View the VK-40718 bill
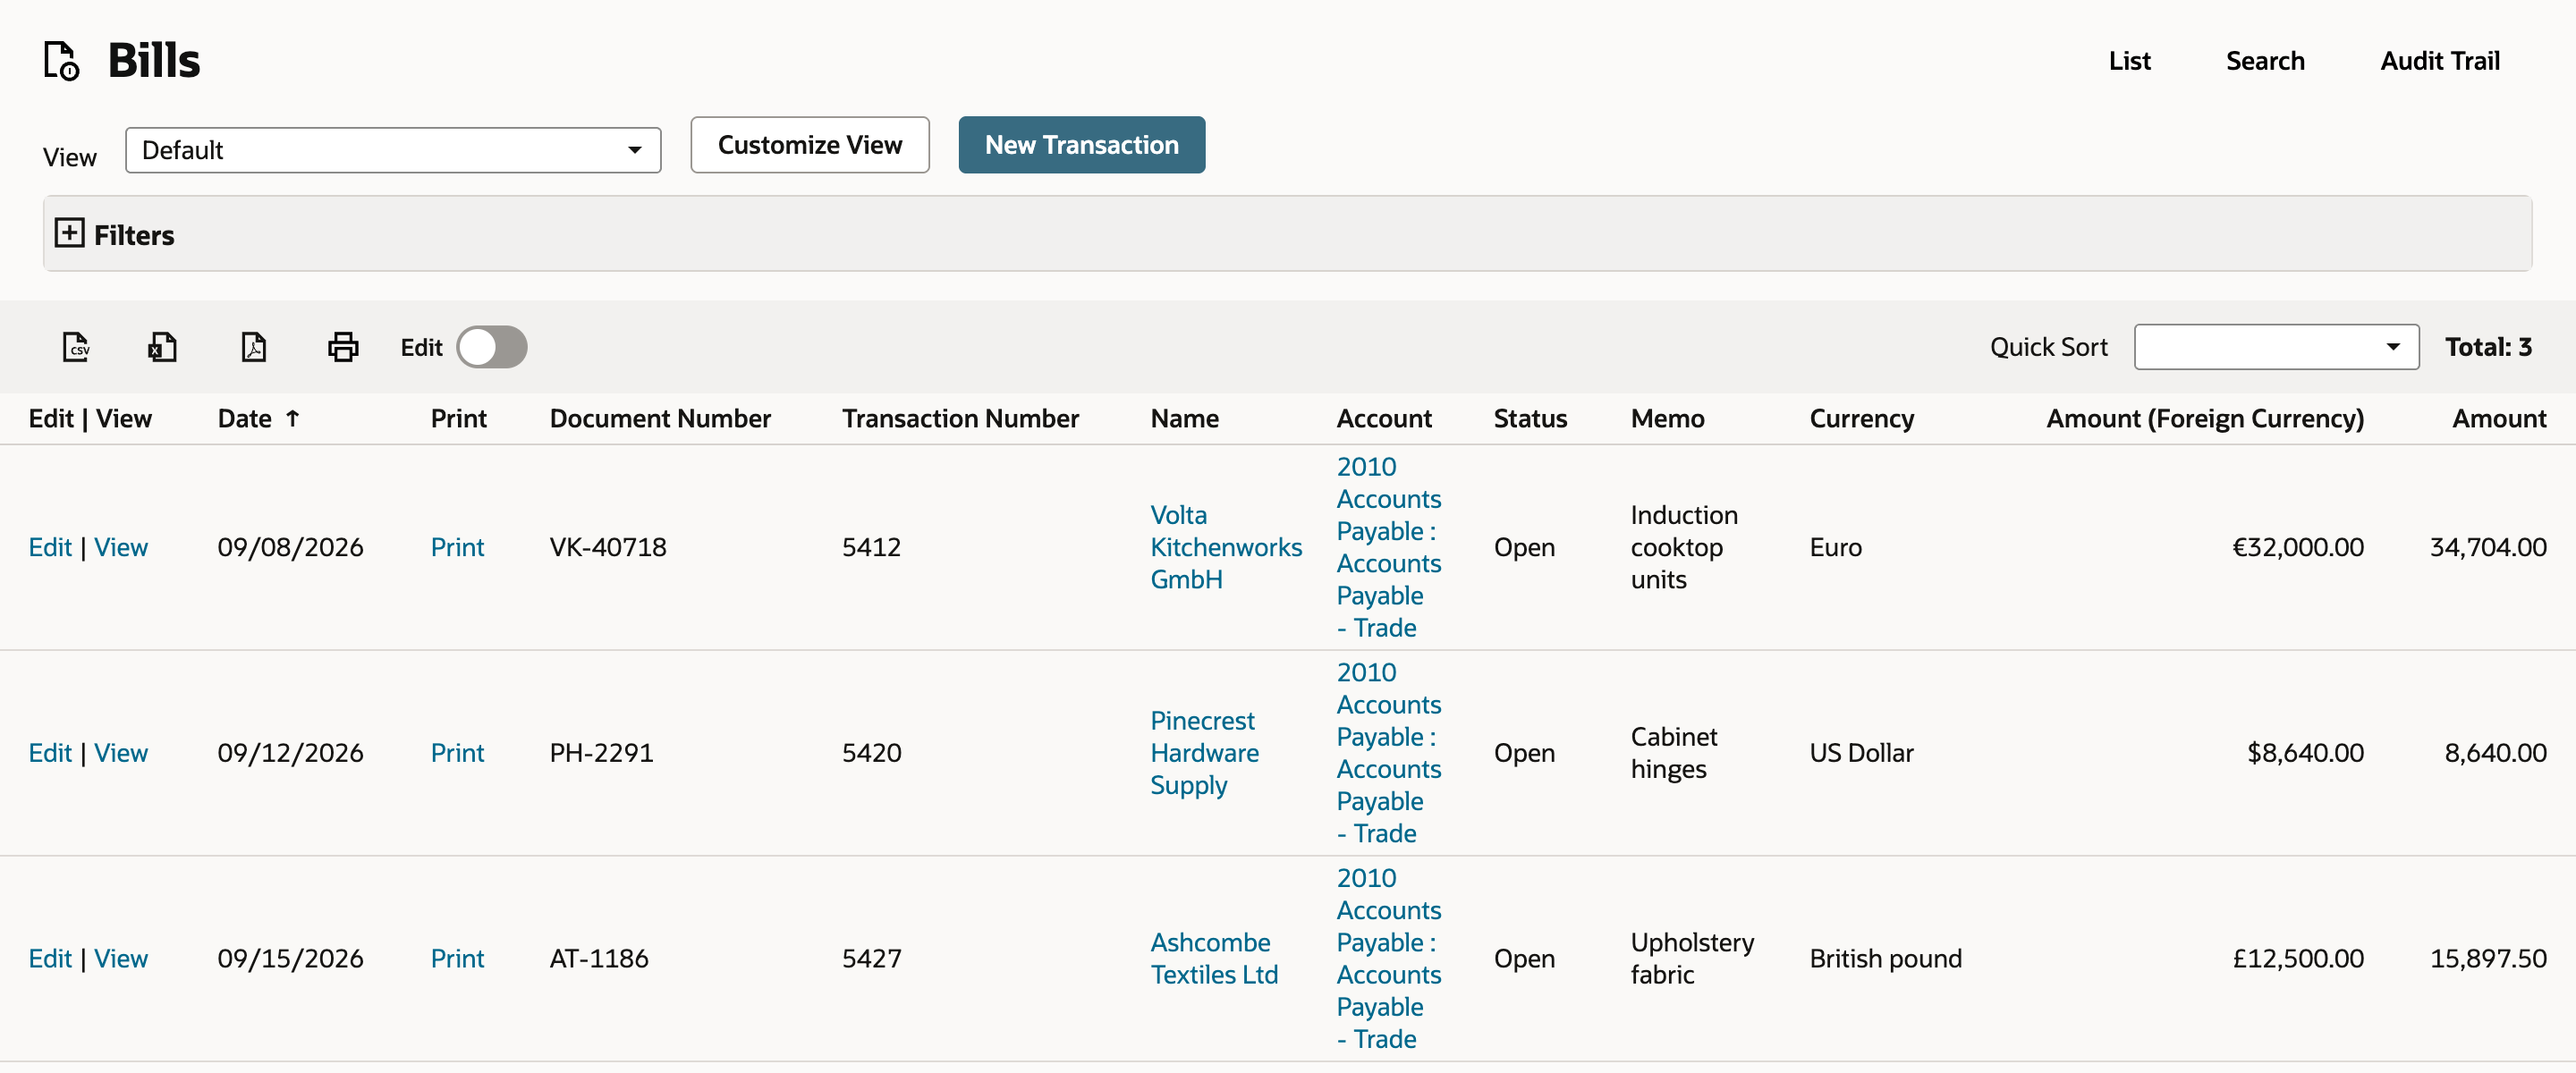 pyautogui.click(x=121, y=547)
